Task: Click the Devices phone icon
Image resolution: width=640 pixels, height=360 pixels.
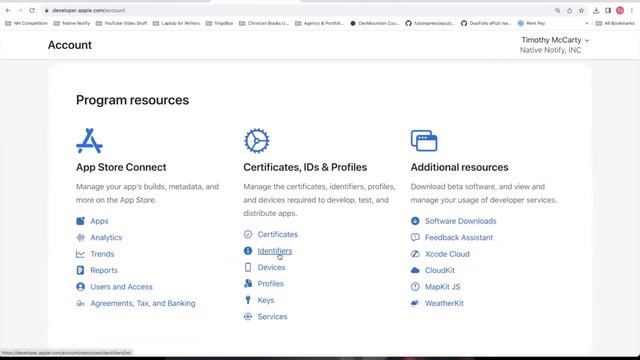Action: coord(248,267)
